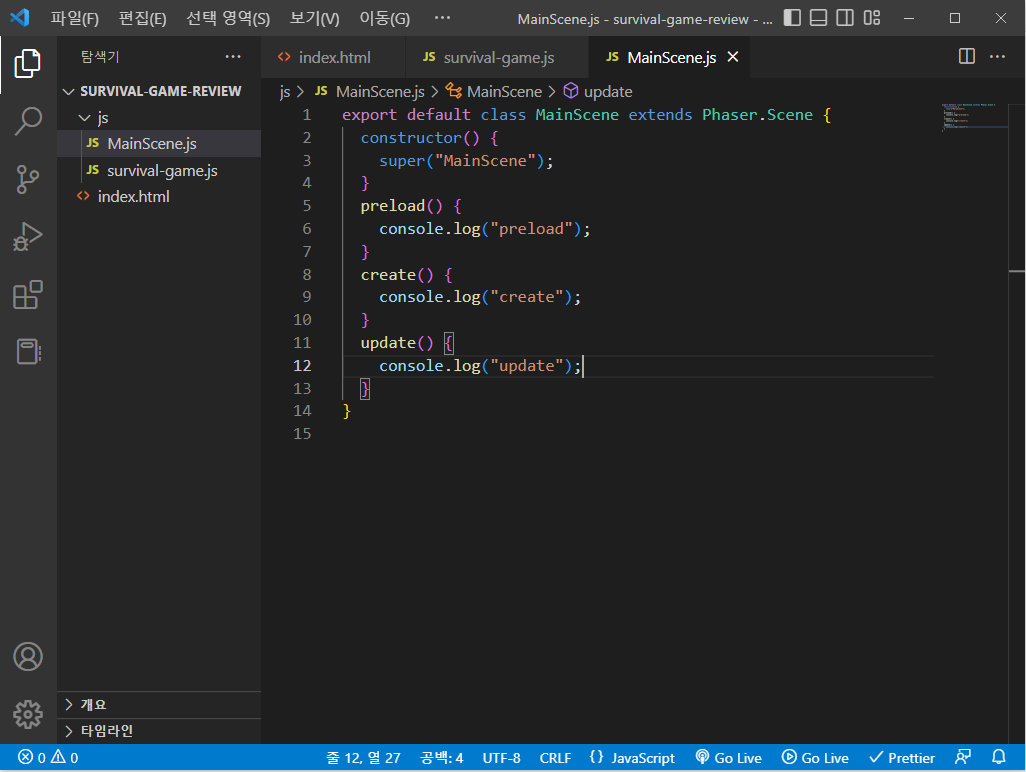Viewport: 1026px width, 772px height.
Task: Click the warnings count in status bar
Action: (x=65, y=758)
